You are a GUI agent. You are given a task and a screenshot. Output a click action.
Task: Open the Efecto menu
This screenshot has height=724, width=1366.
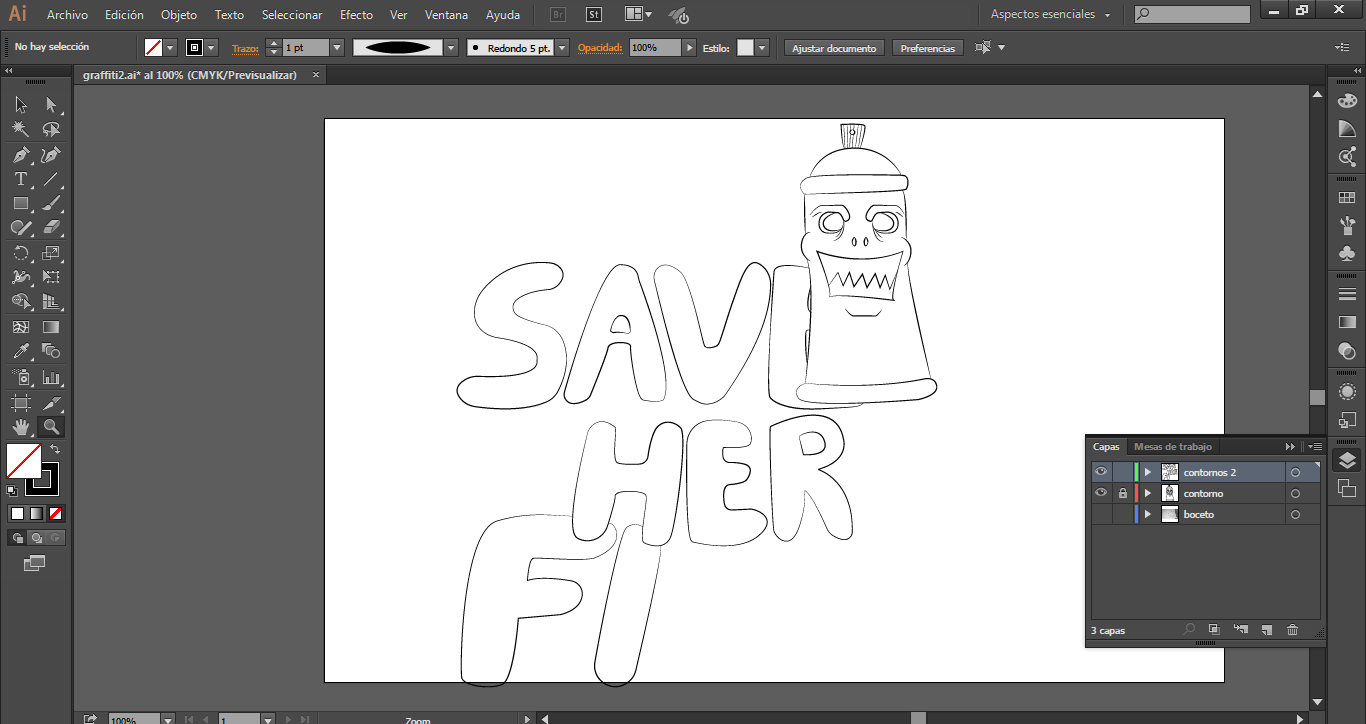pos(356,15)
